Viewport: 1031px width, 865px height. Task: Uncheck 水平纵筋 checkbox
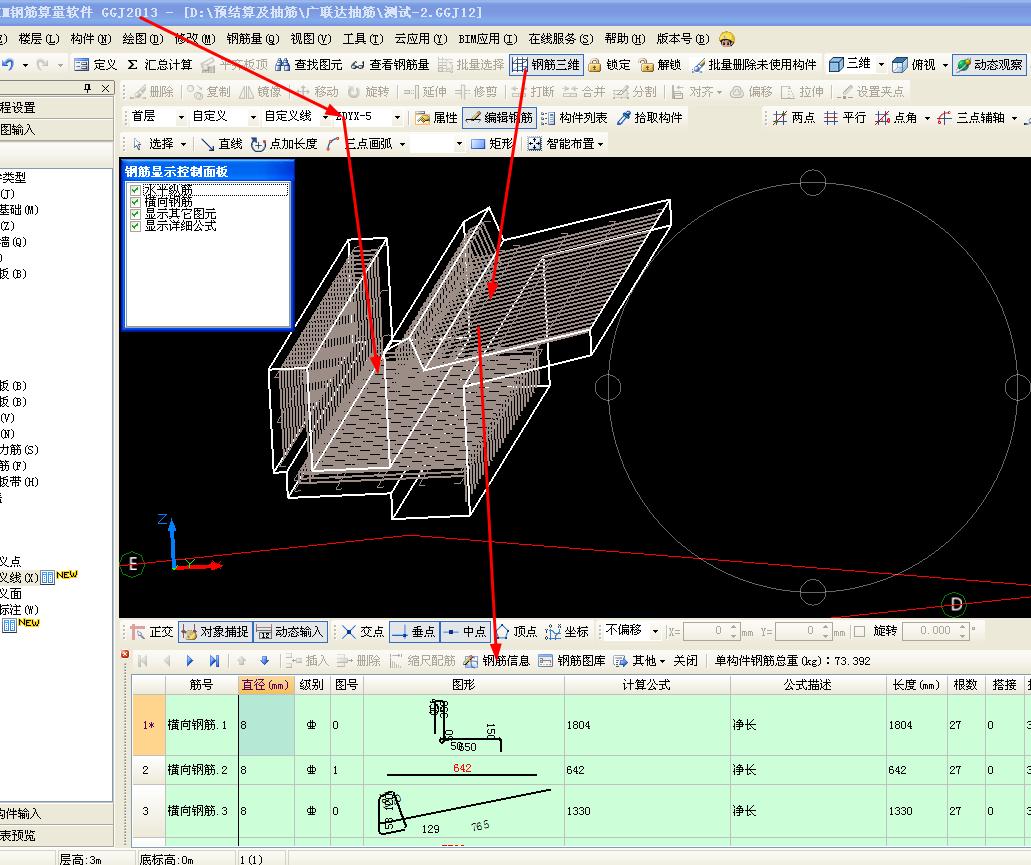[135, 190]
